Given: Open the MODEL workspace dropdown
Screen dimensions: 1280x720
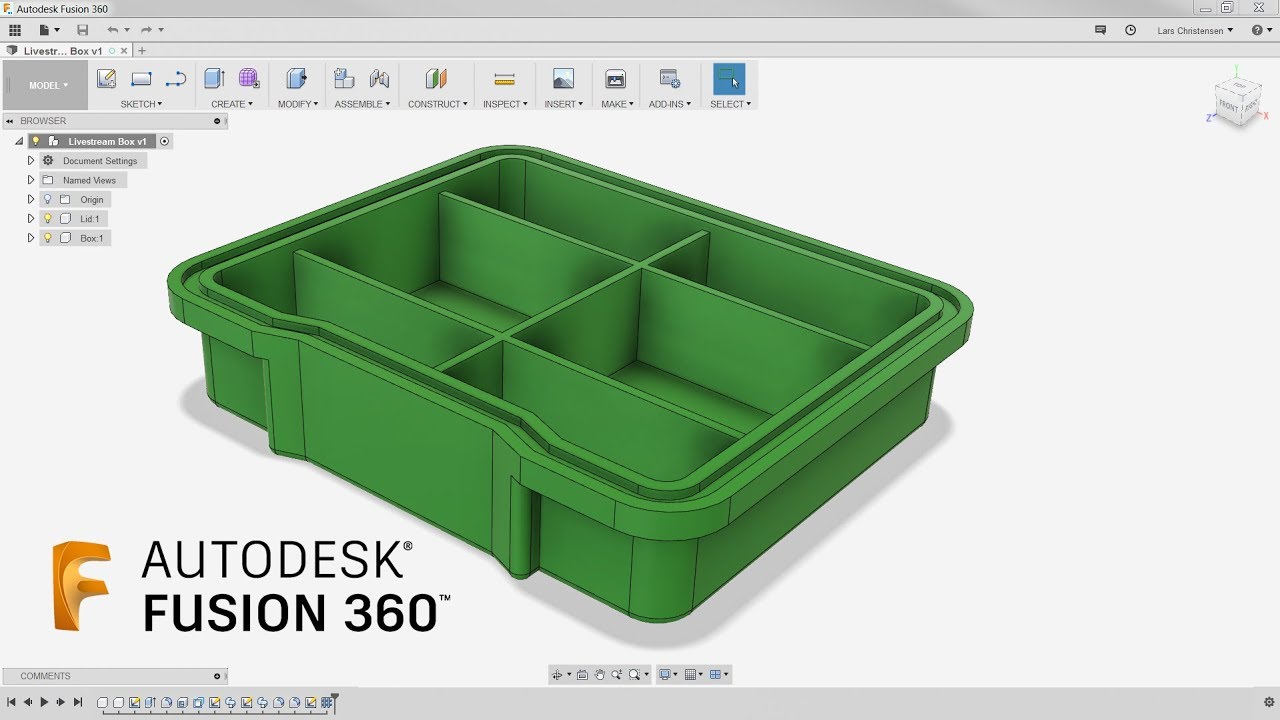Looking at the screenshot, I should click(48, 85).
